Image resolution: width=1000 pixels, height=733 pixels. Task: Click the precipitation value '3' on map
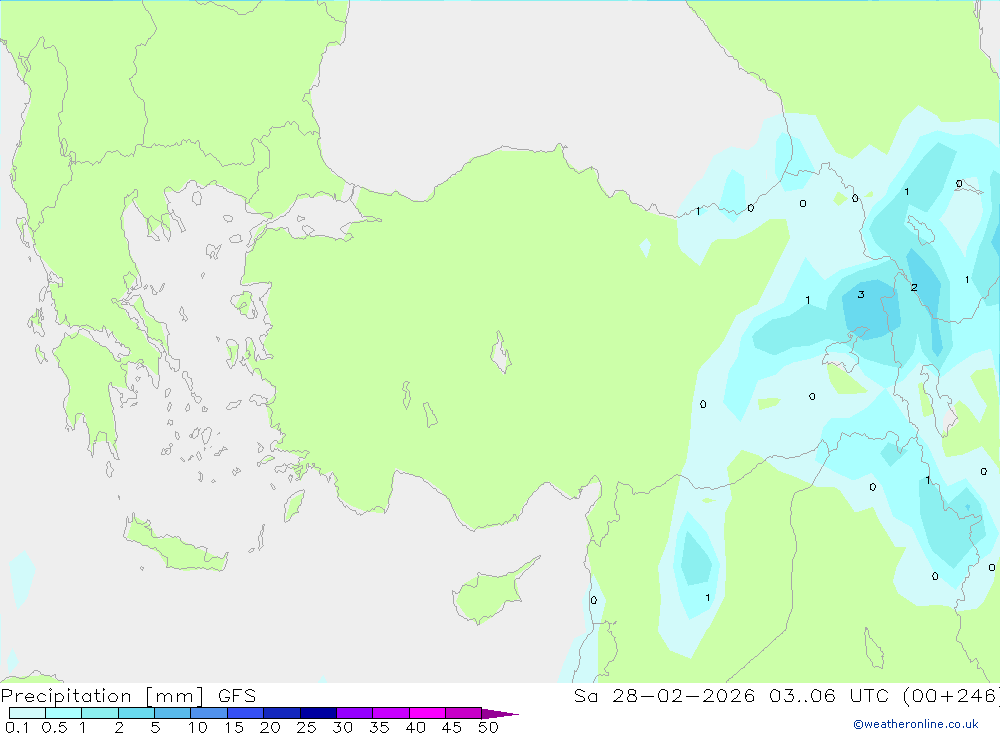pos(861,294)
